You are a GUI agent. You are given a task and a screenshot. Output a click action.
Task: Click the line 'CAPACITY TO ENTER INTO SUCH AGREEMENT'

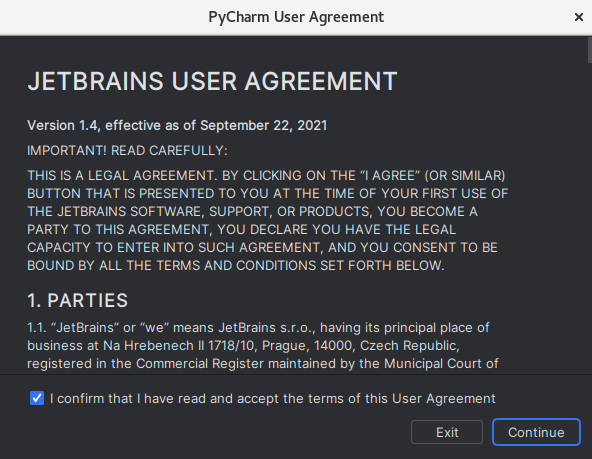[262, 248]
